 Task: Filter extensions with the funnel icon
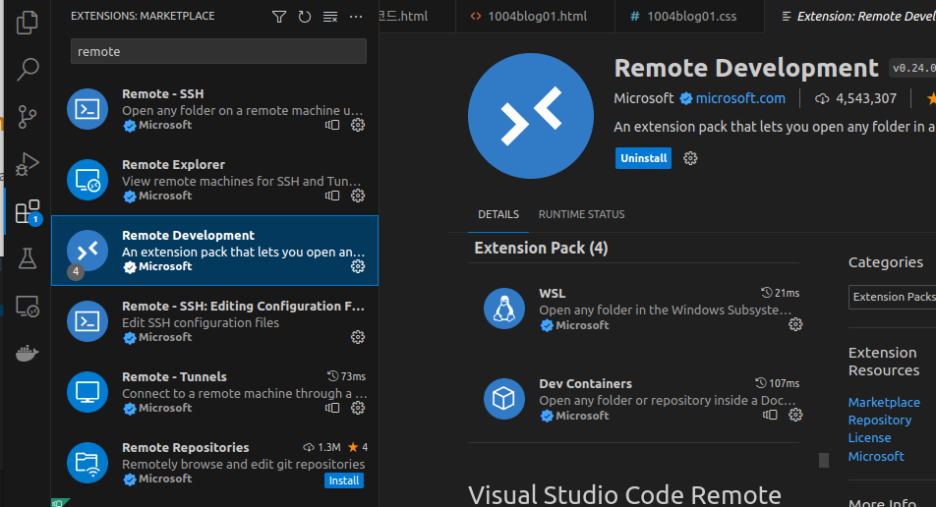click(x=279, y=17)
